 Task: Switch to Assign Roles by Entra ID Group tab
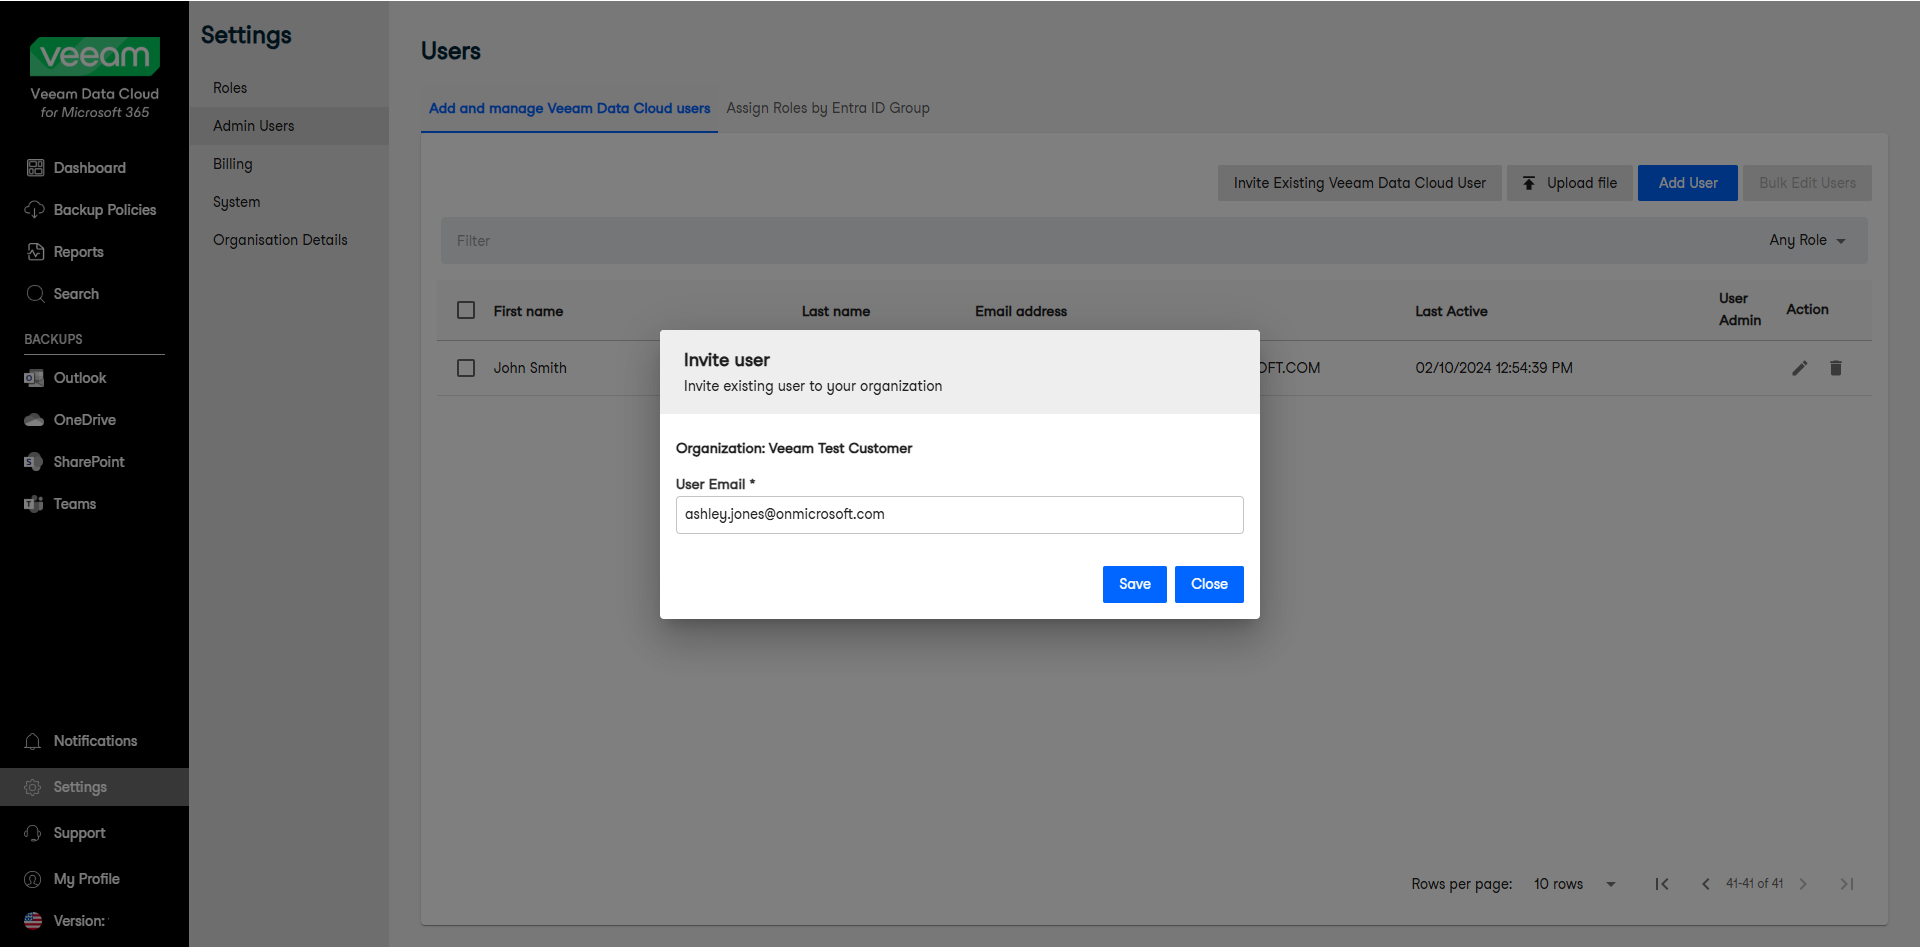point(828,108)
